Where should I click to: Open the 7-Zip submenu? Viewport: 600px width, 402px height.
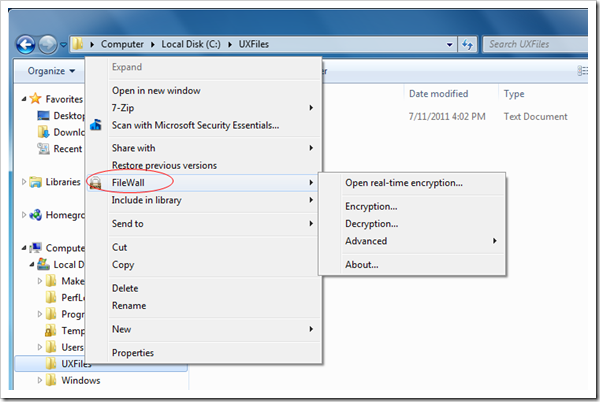coord(203,108)
